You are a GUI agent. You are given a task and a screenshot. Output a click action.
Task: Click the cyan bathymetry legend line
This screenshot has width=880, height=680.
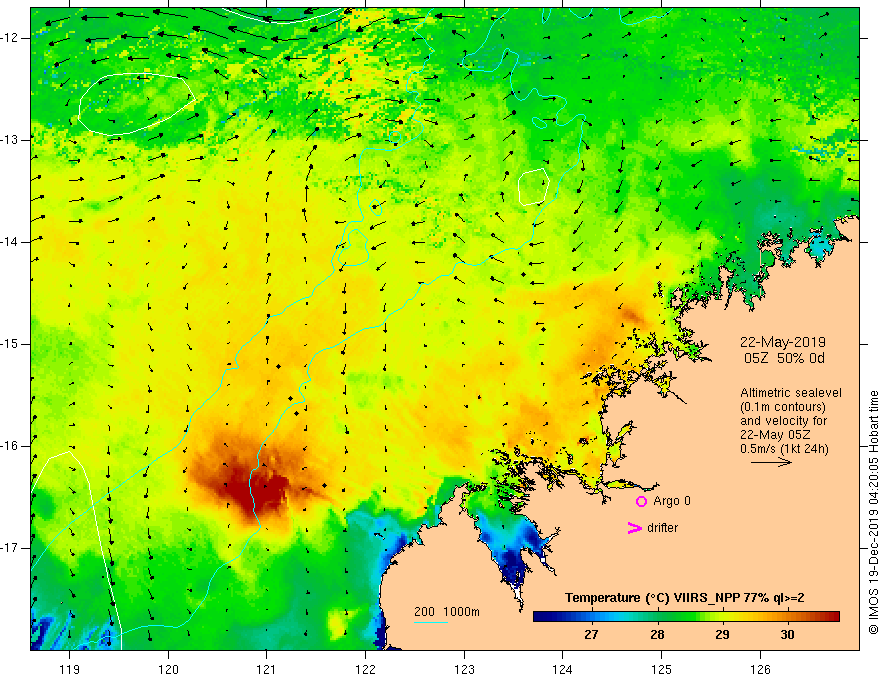(430, 622)
